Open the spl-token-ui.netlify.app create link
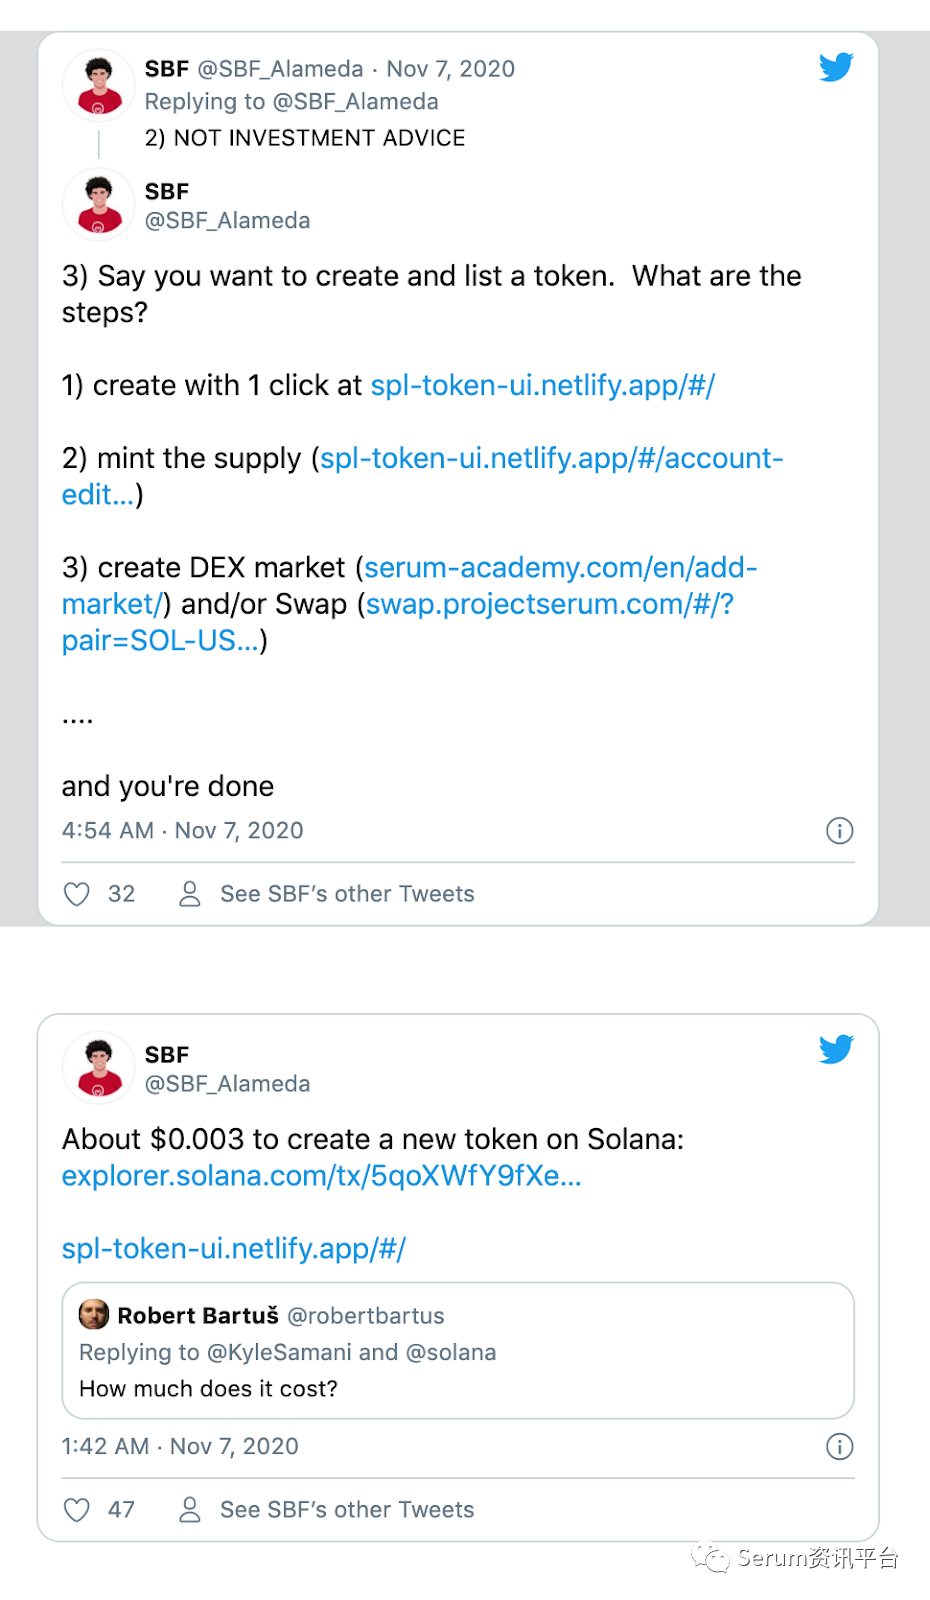 [x=542, y=386]
